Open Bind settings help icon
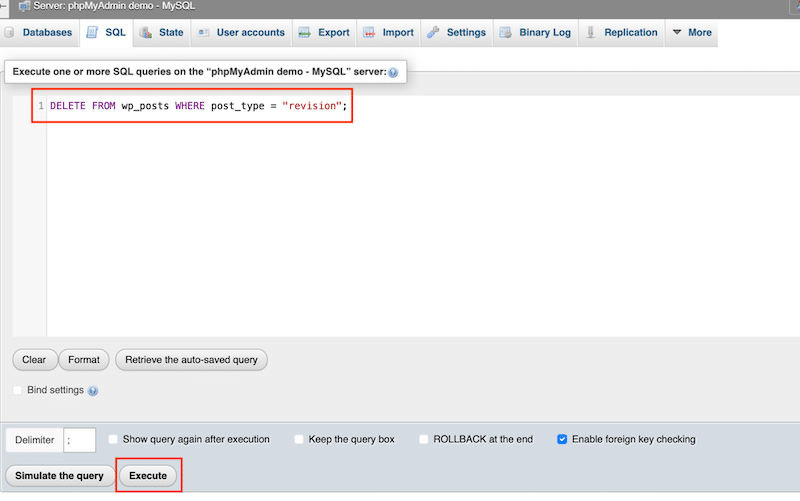800x501 pixels. coord(92,391)
